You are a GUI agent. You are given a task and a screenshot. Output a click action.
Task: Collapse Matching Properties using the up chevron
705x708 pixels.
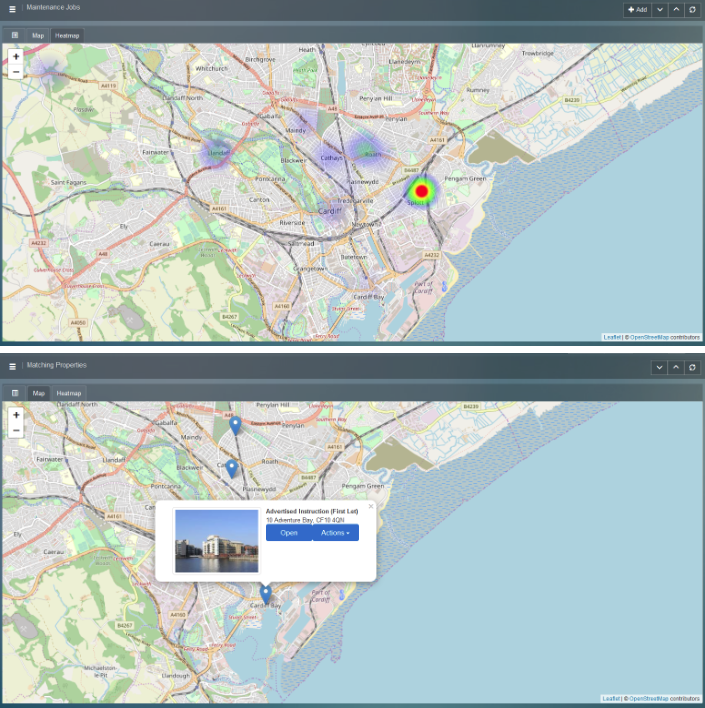click(x=676, y=368)
